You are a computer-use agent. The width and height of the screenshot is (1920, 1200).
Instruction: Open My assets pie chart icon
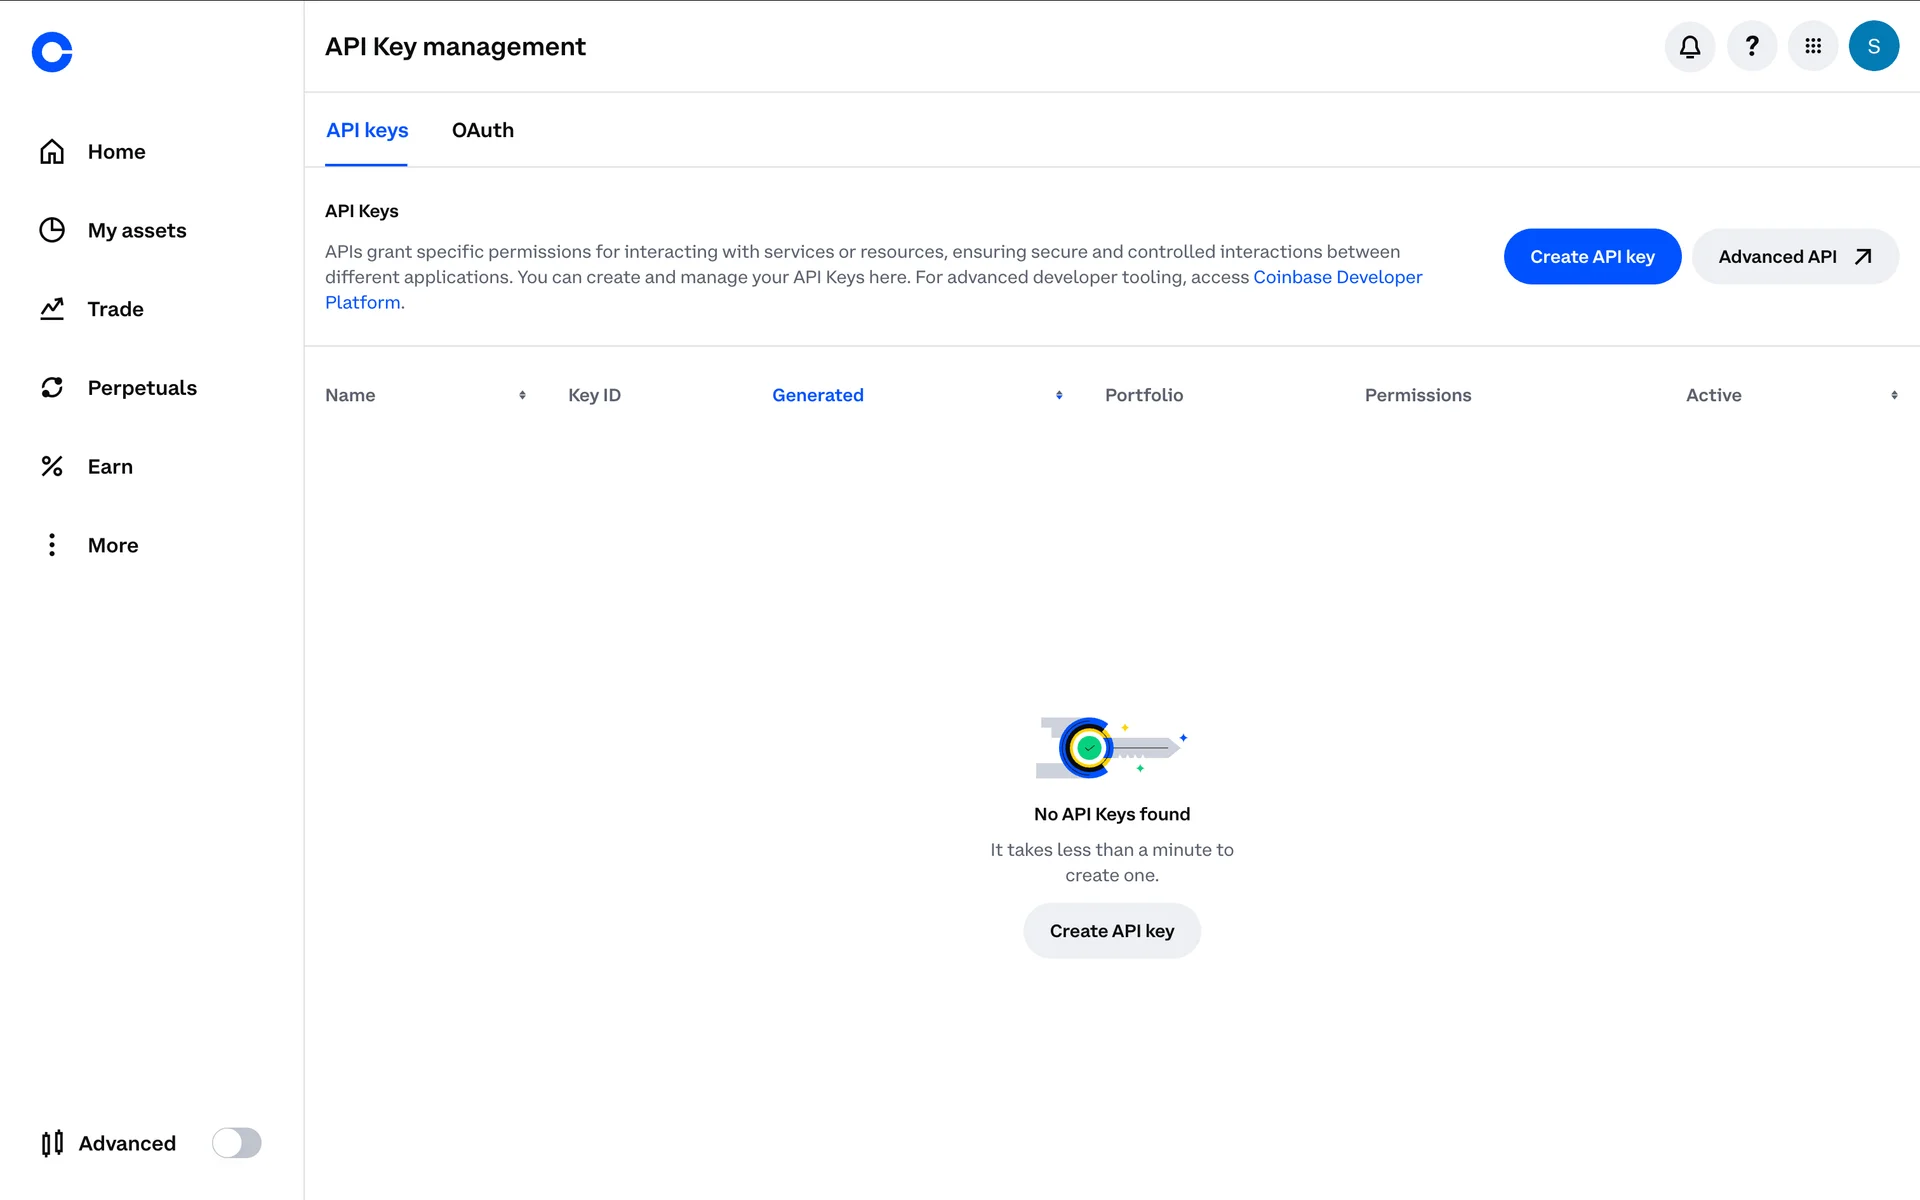click(x=52, y=230)
